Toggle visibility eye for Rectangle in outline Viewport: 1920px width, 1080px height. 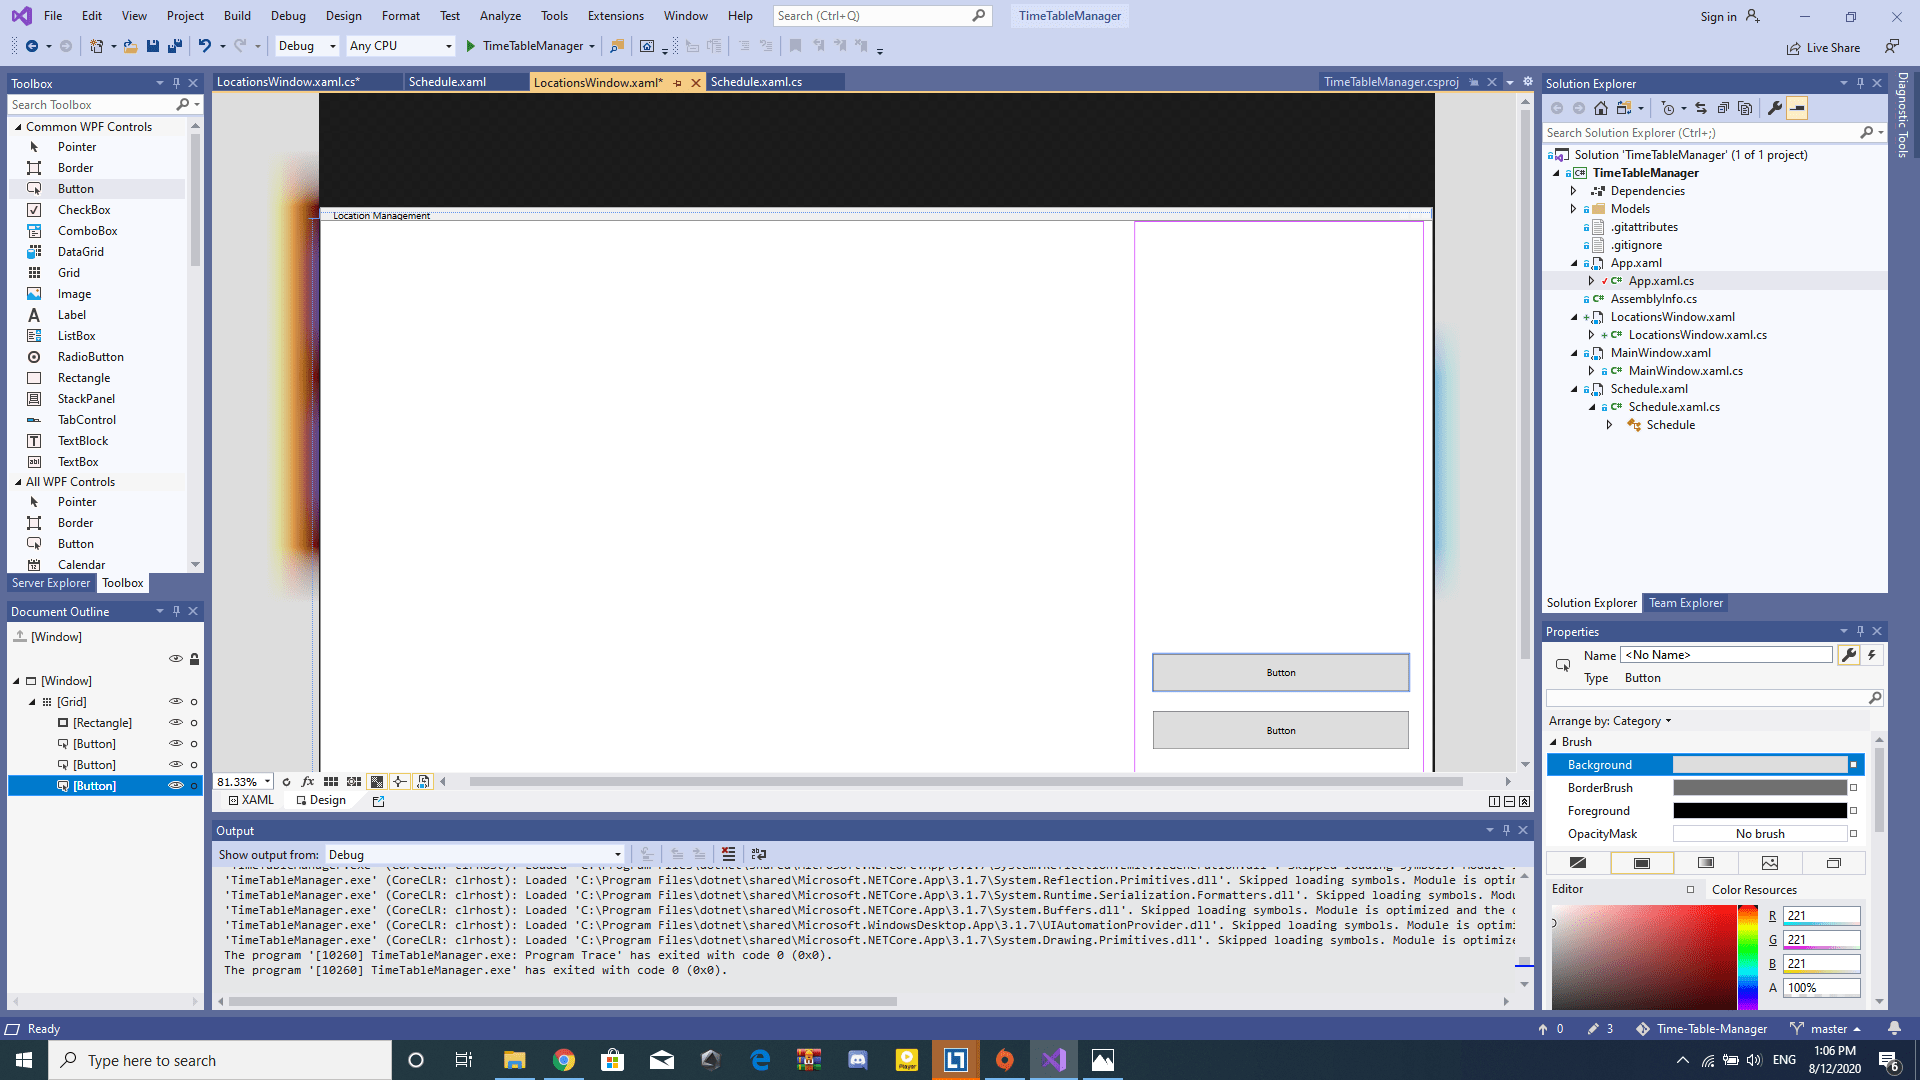click(x=175, y=723)
